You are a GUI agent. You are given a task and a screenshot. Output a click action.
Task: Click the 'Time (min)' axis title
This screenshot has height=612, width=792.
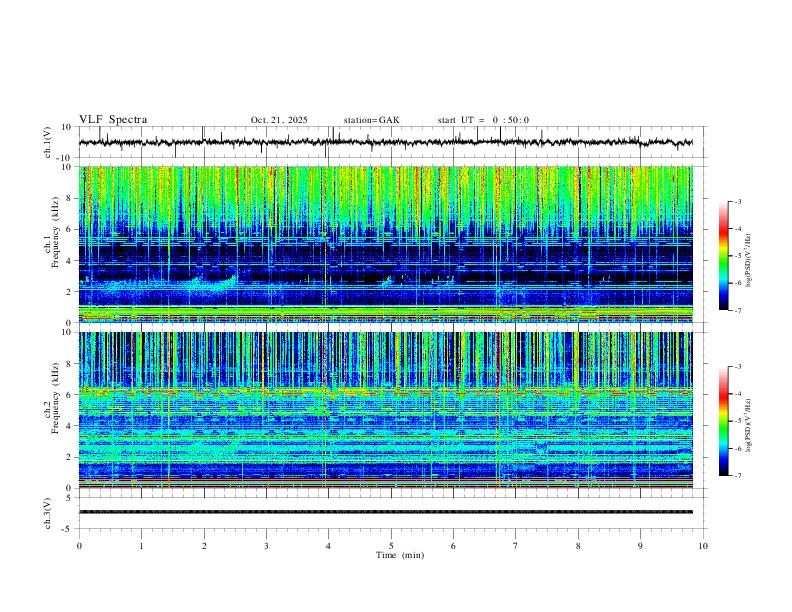[400, 555]
